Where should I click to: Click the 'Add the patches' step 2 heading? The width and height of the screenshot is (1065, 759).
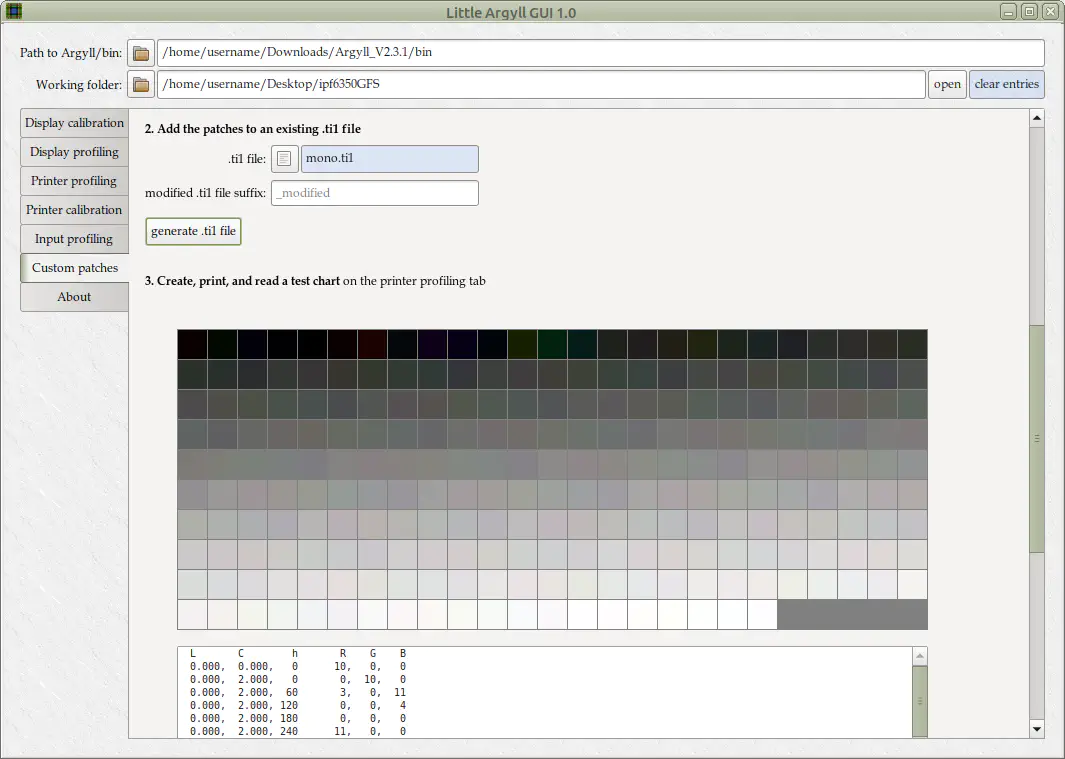tap(253, 129)
